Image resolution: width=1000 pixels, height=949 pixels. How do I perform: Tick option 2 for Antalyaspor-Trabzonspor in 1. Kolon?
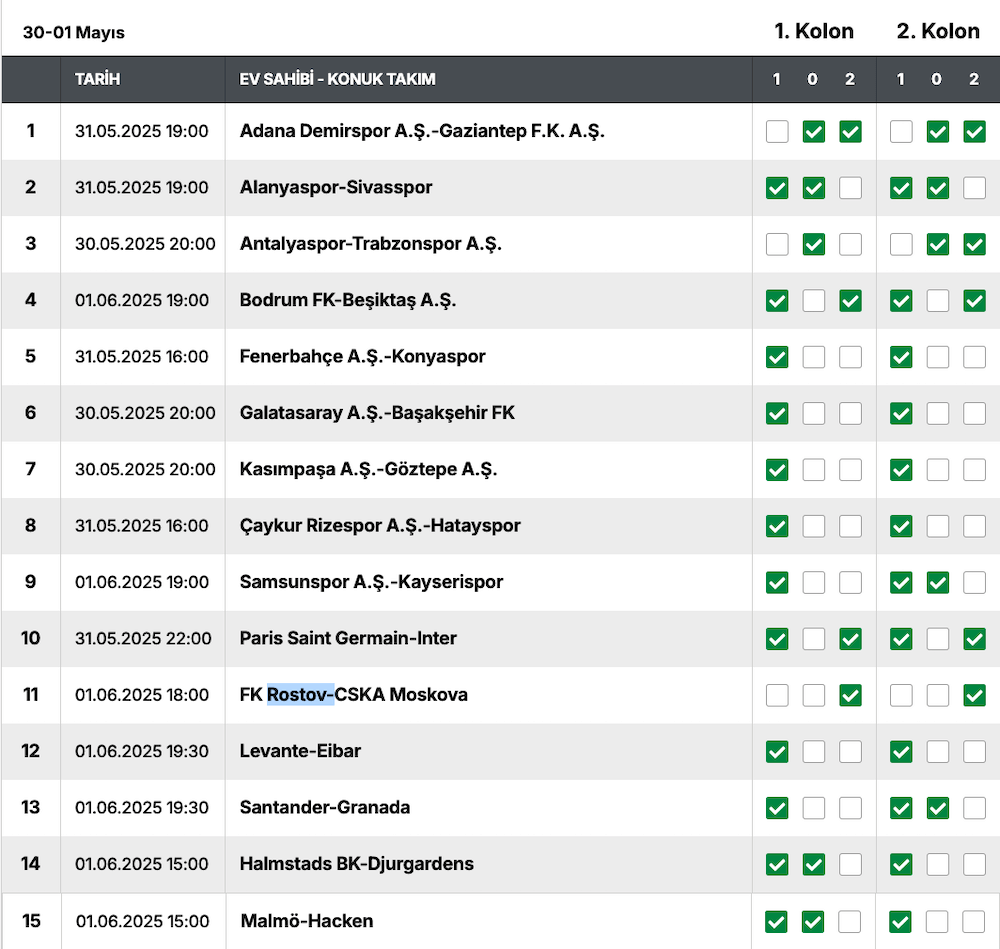click(x=850, y=244)
